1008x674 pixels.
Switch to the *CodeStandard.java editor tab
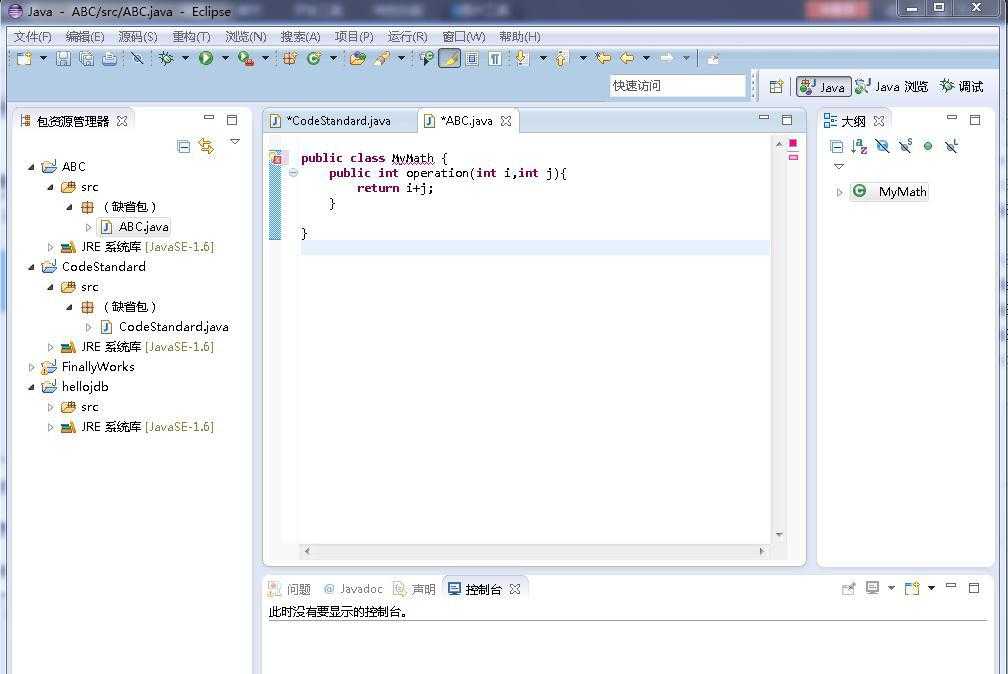pyautogui.click(x=339, y=121)
